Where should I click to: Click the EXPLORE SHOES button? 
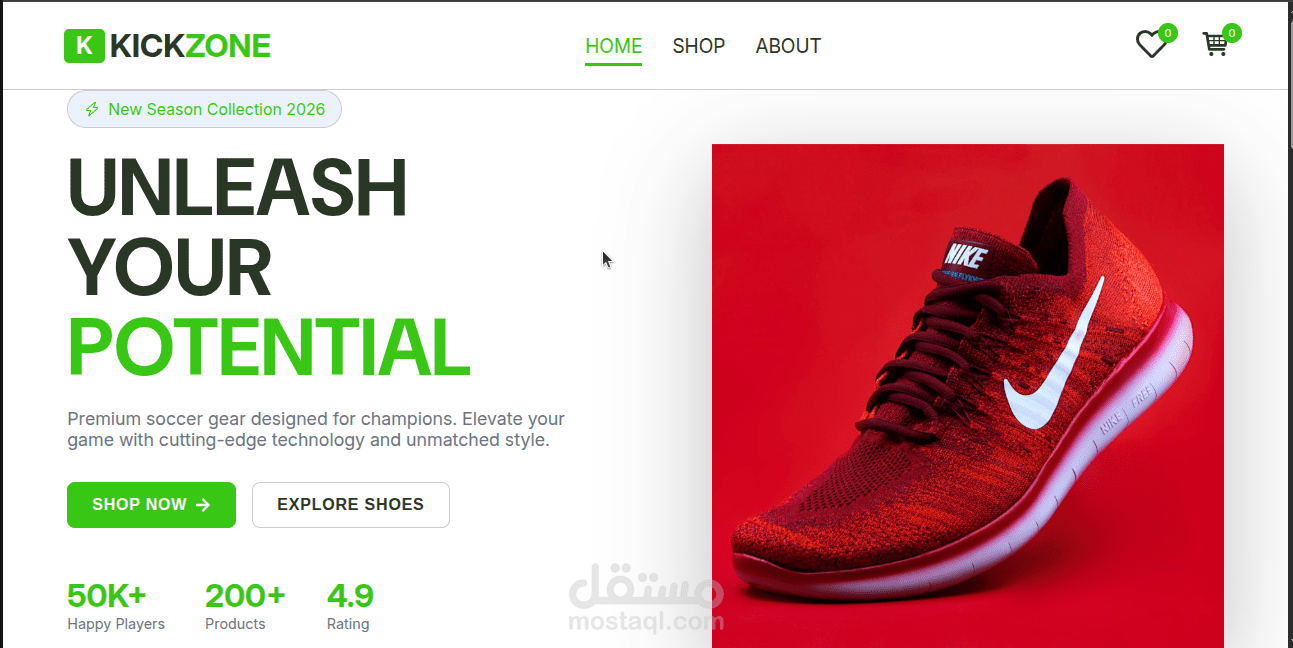351,505
